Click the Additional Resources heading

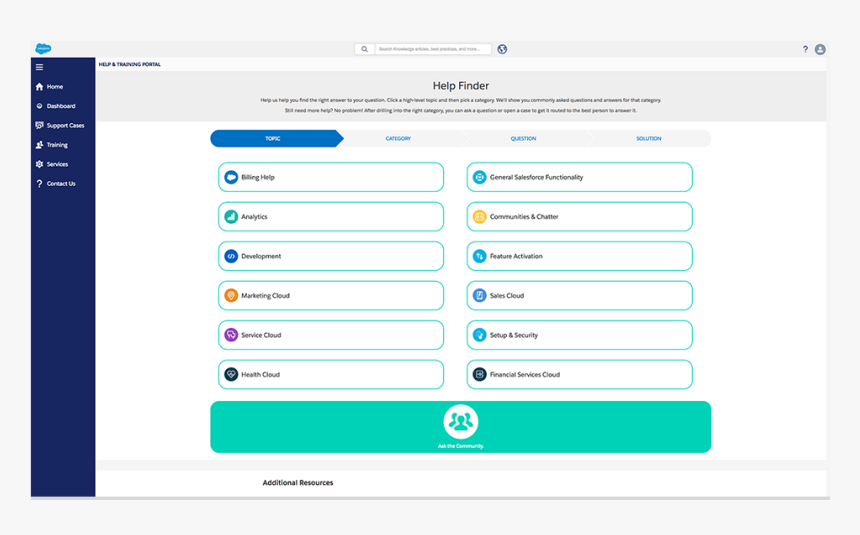298,483
